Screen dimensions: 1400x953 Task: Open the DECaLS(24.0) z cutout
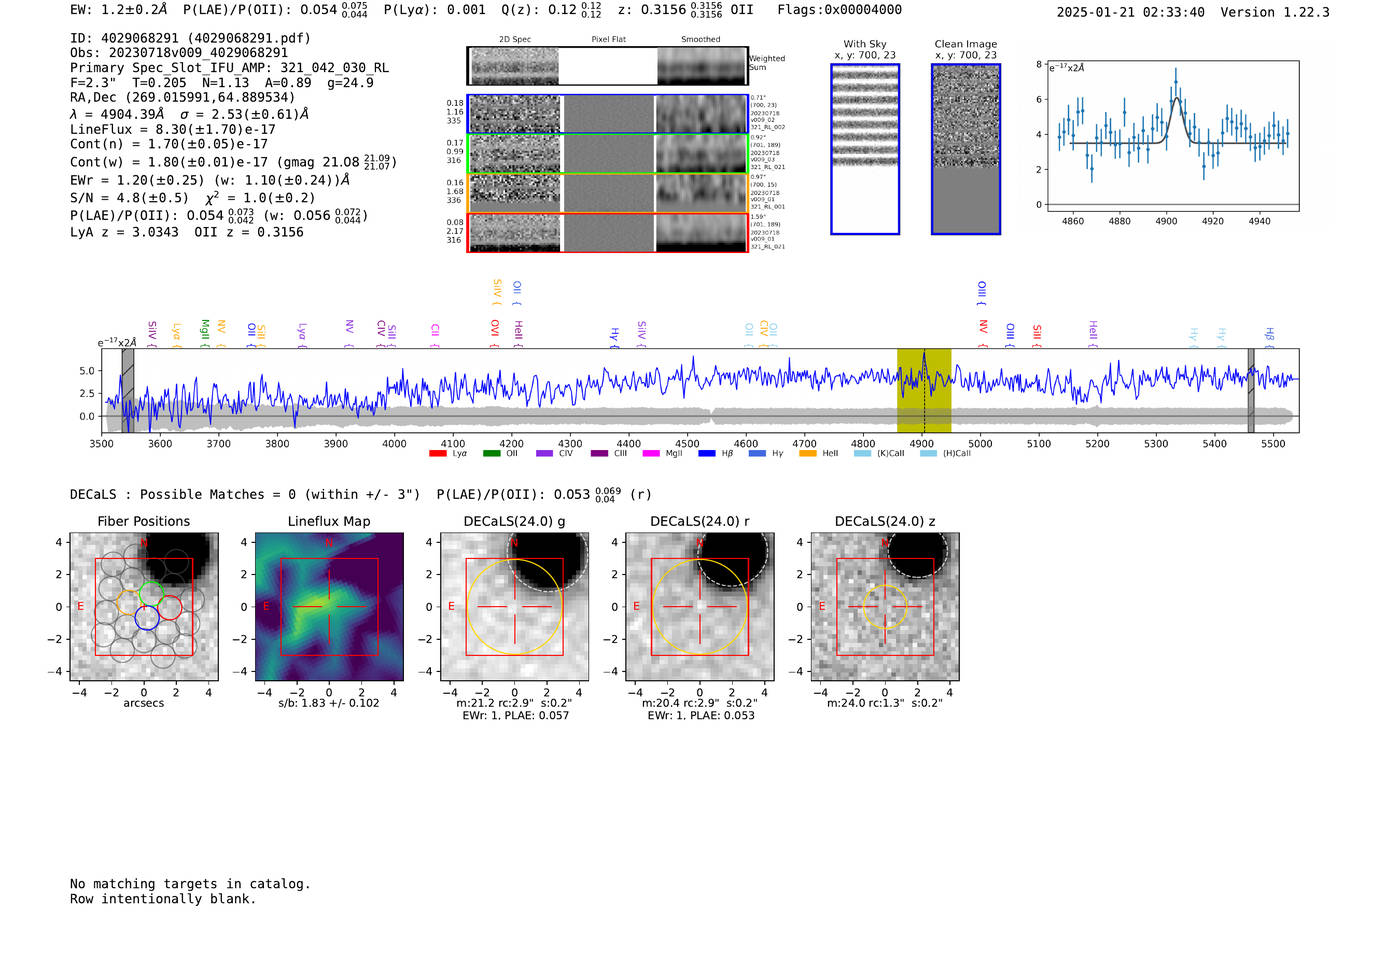pos(885,607)
